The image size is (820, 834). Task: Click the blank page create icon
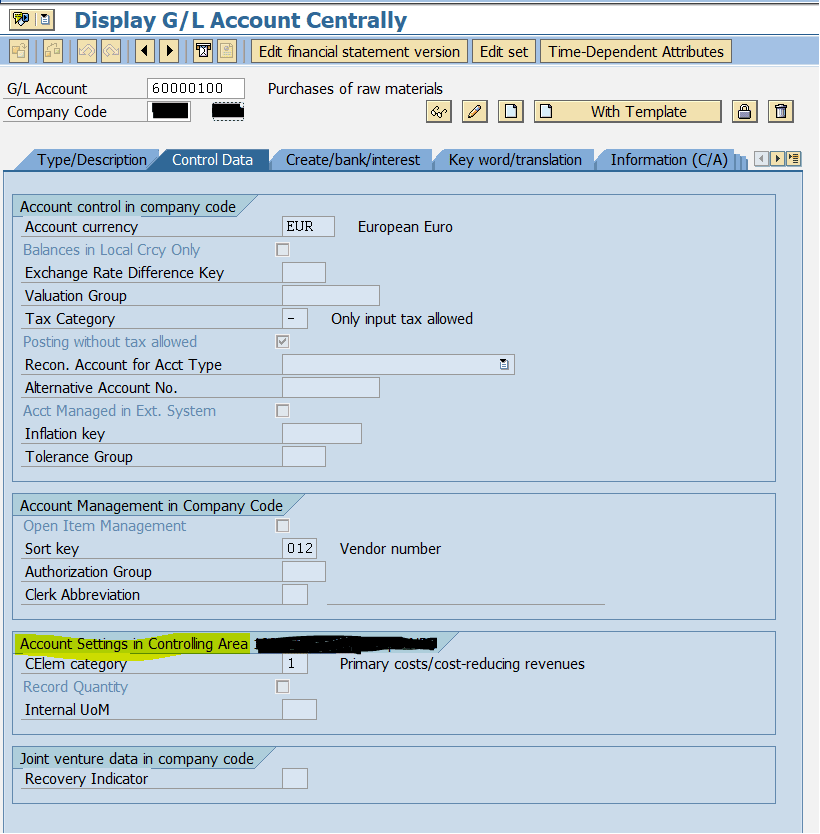[x=510, y=111]
